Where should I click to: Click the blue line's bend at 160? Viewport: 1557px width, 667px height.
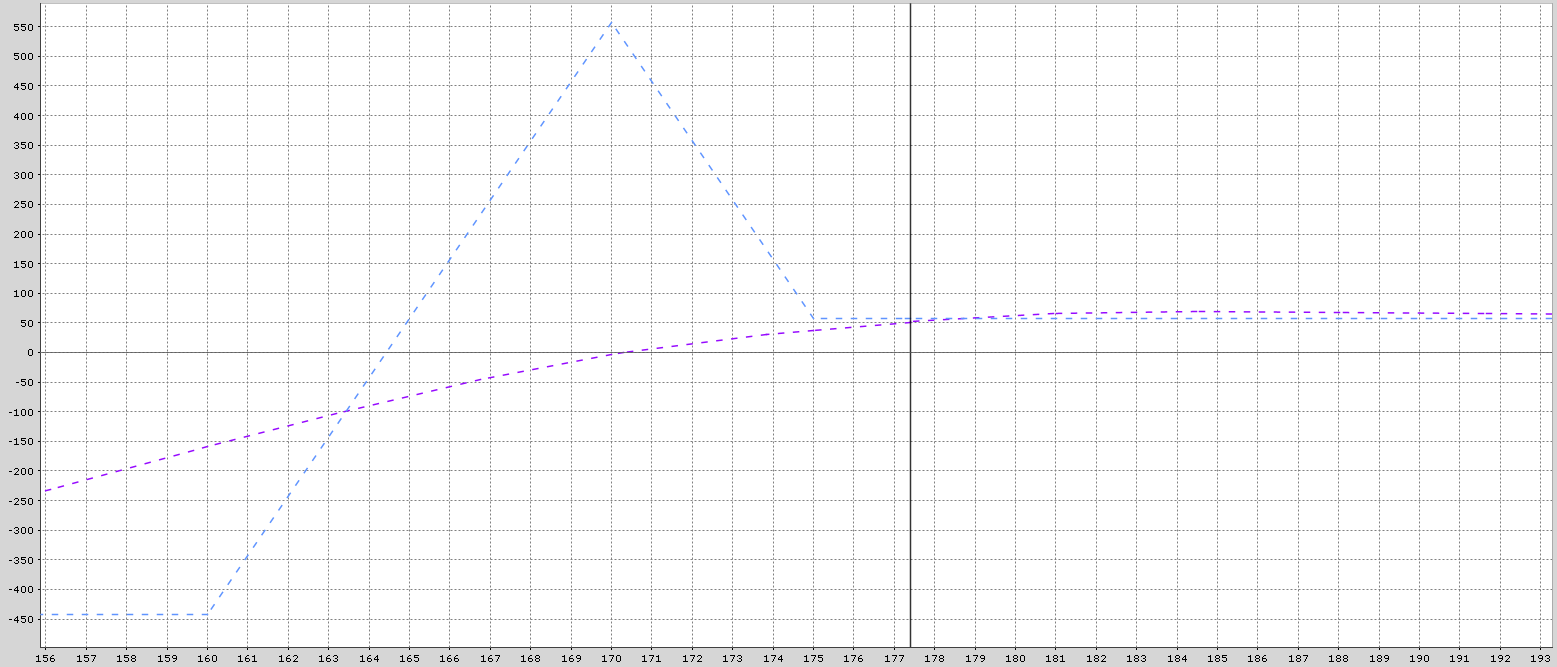click(x=207, y=615)
